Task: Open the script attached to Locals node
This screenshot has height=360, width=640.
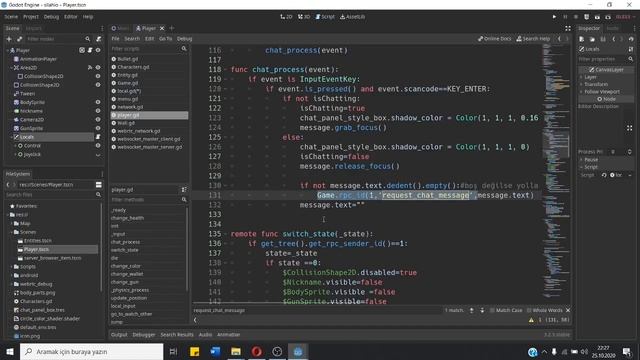Action: tap(98, 137)
